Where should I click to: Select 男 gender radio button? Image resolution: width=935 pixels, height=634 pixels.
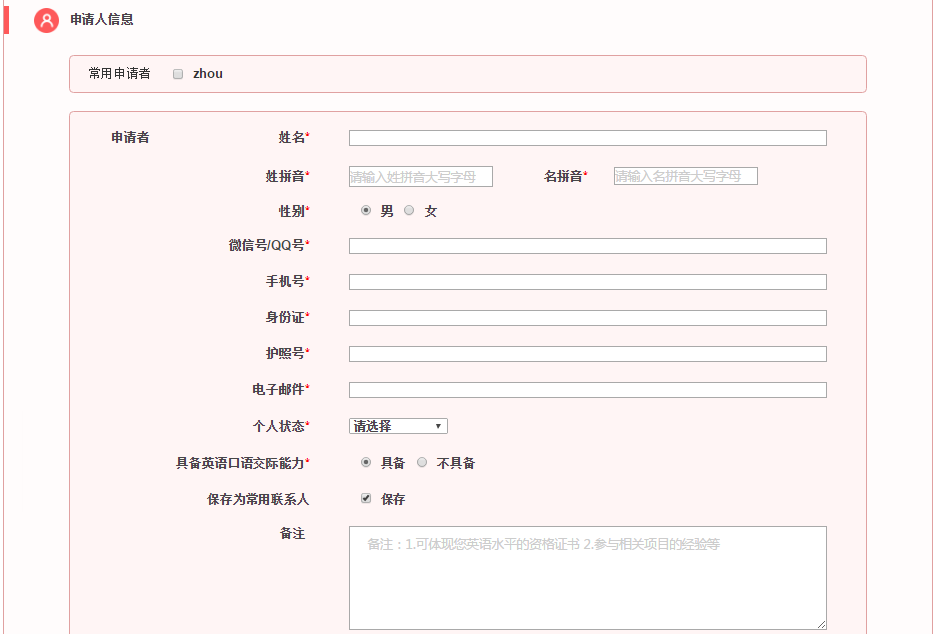point(366,211)
